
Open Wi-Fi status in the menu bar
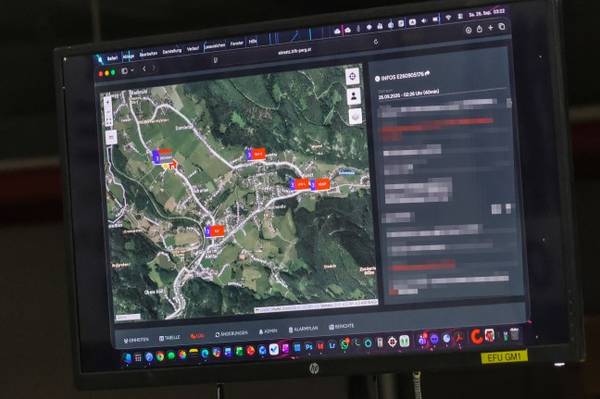[448, 17]
